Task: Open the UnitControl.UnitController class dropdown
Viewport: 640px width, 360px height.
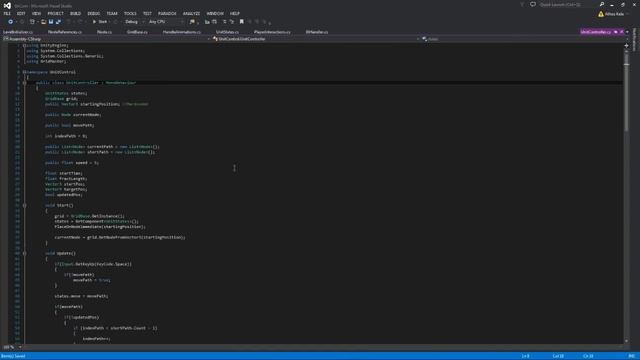Action: point(316,39)
